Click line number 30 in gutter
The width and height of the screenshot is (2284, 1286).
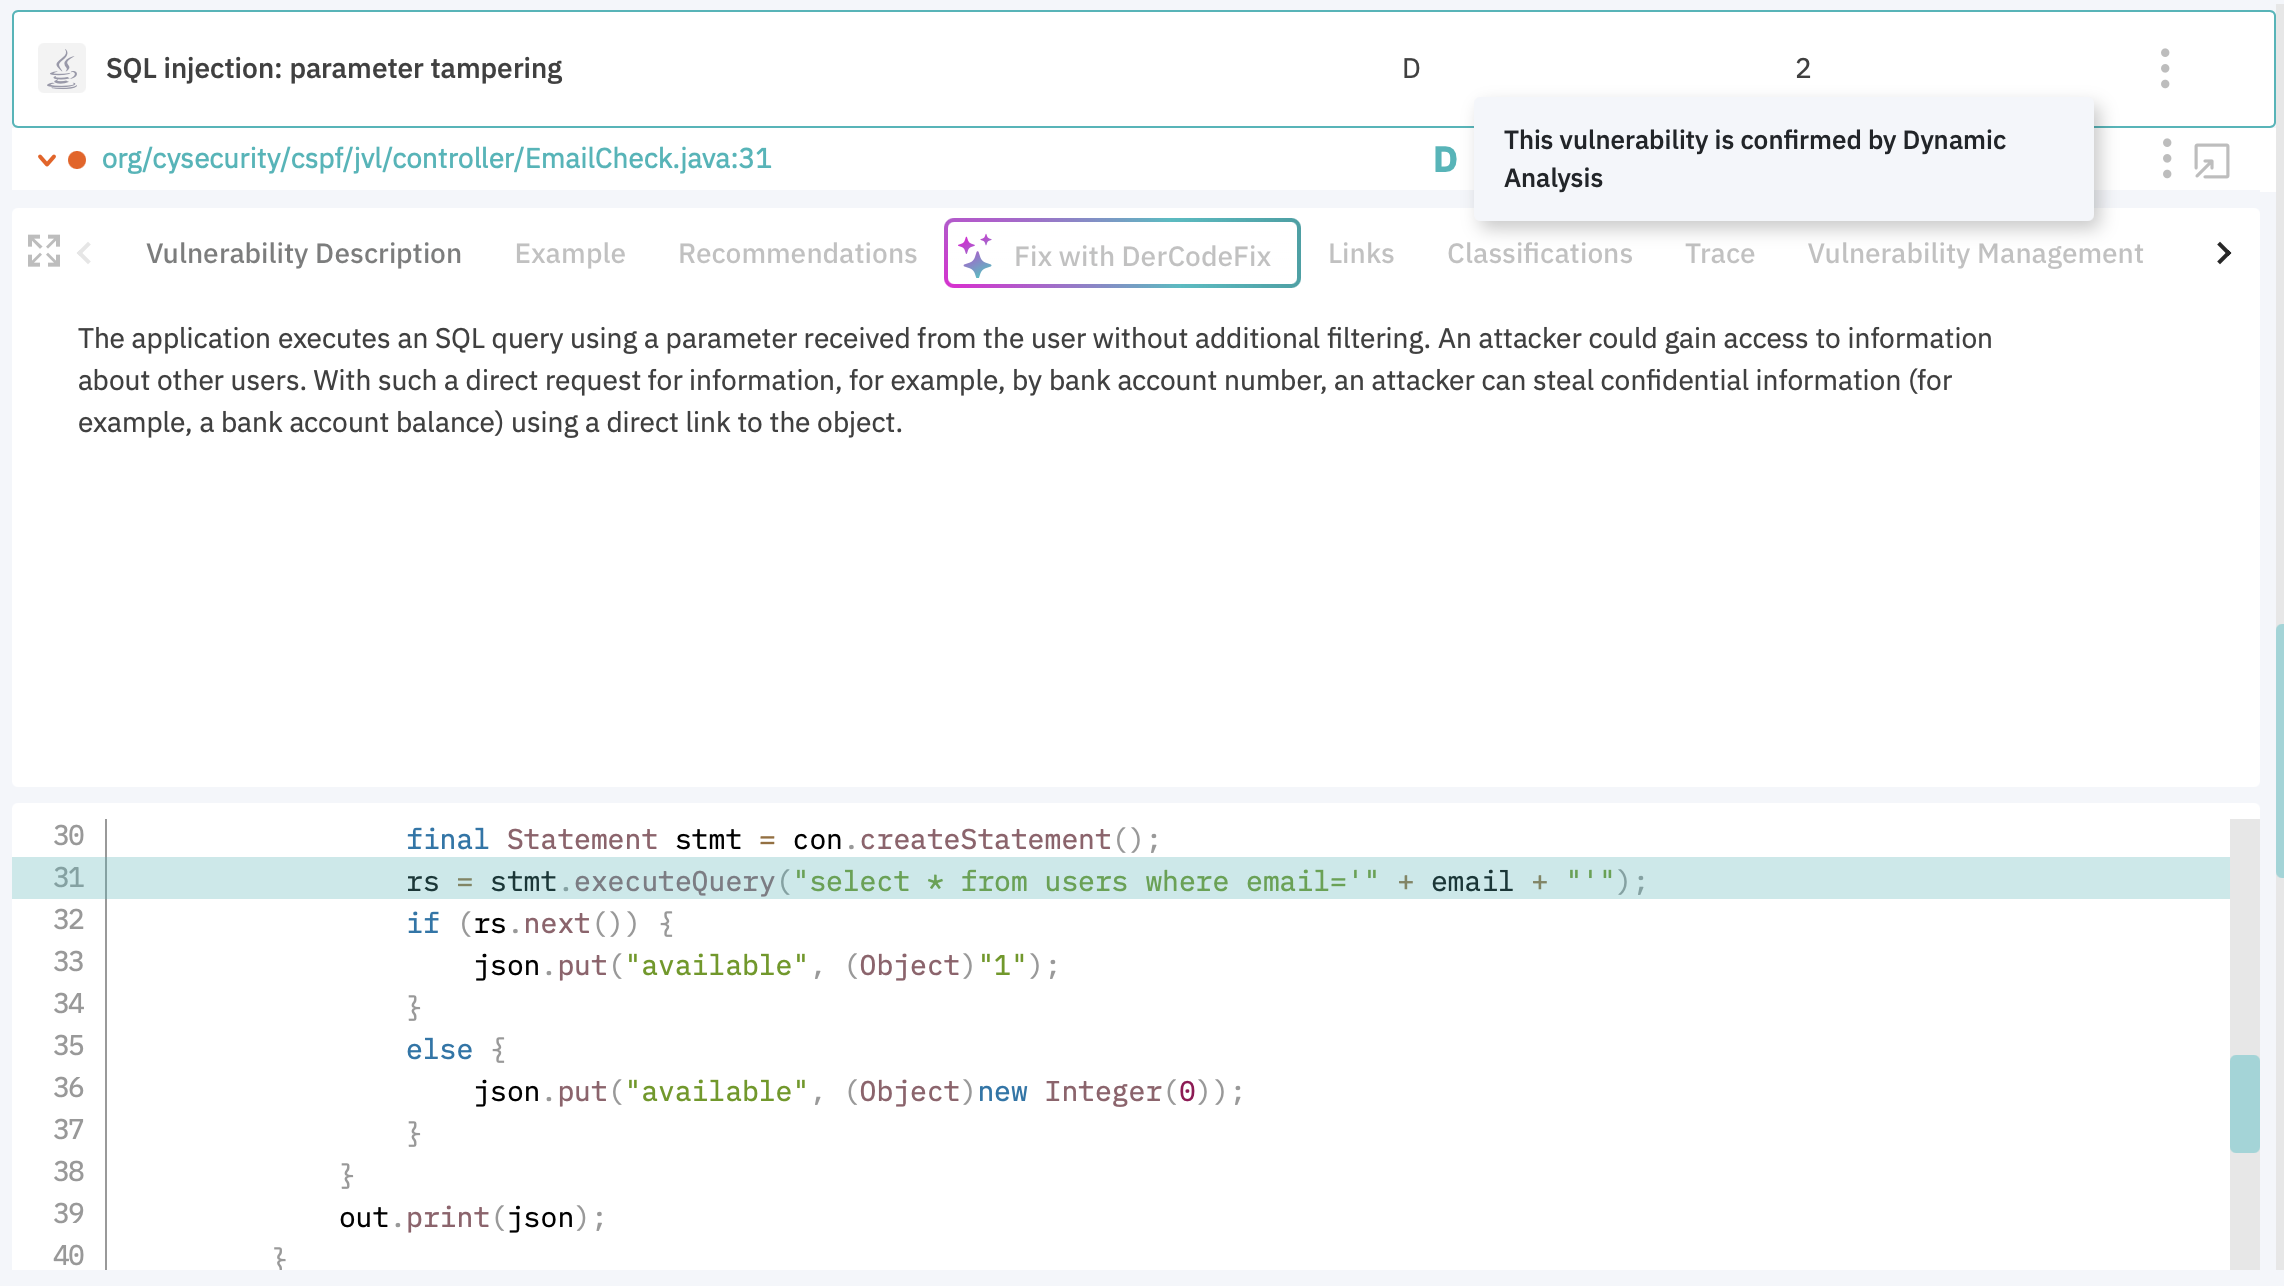[68, 836]
